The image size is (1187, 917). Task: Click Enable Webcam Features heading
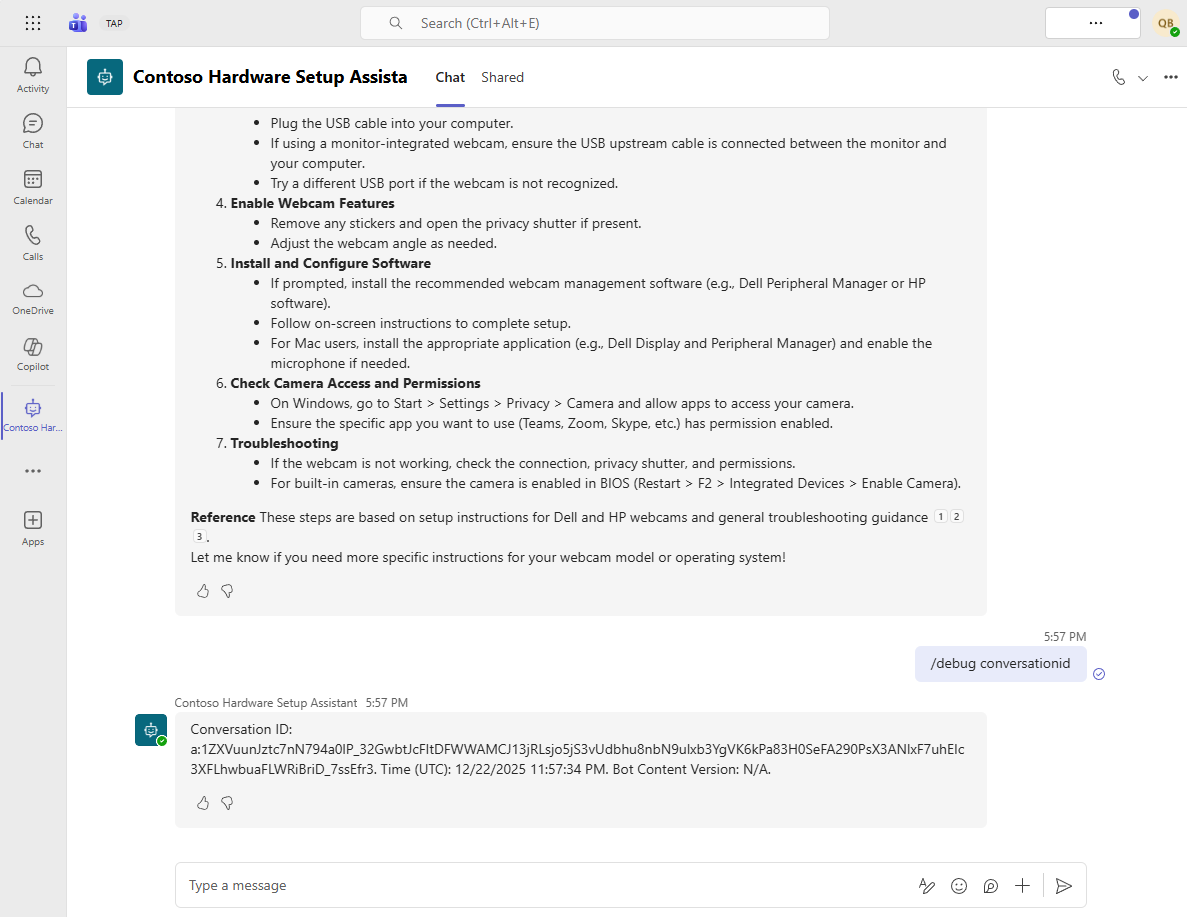(x=312, y=203)
